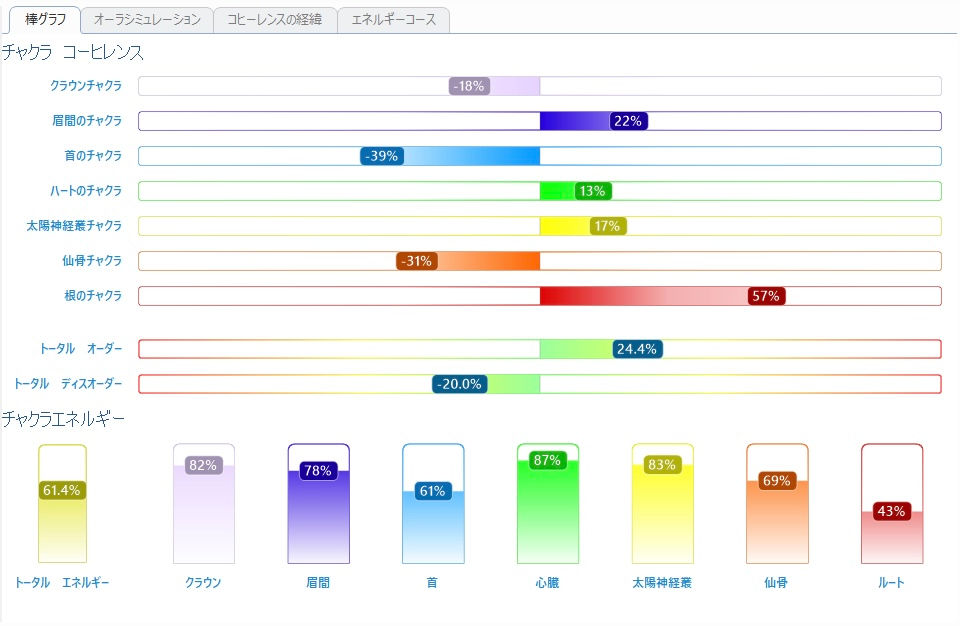Select the 83% solar plexus energy column
Viewport: 960px width, 626px height.
(x=662, y=503)
